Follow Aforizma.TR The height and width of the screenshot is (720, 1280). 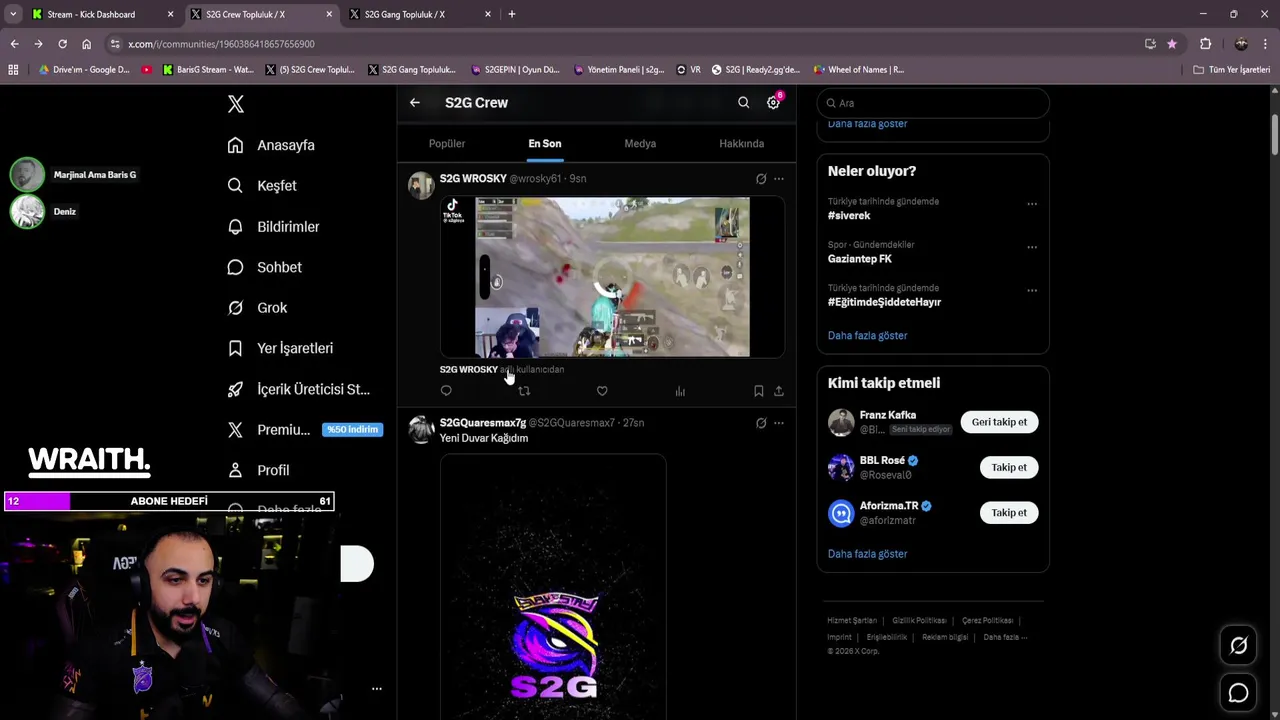tap(1009, 513)
